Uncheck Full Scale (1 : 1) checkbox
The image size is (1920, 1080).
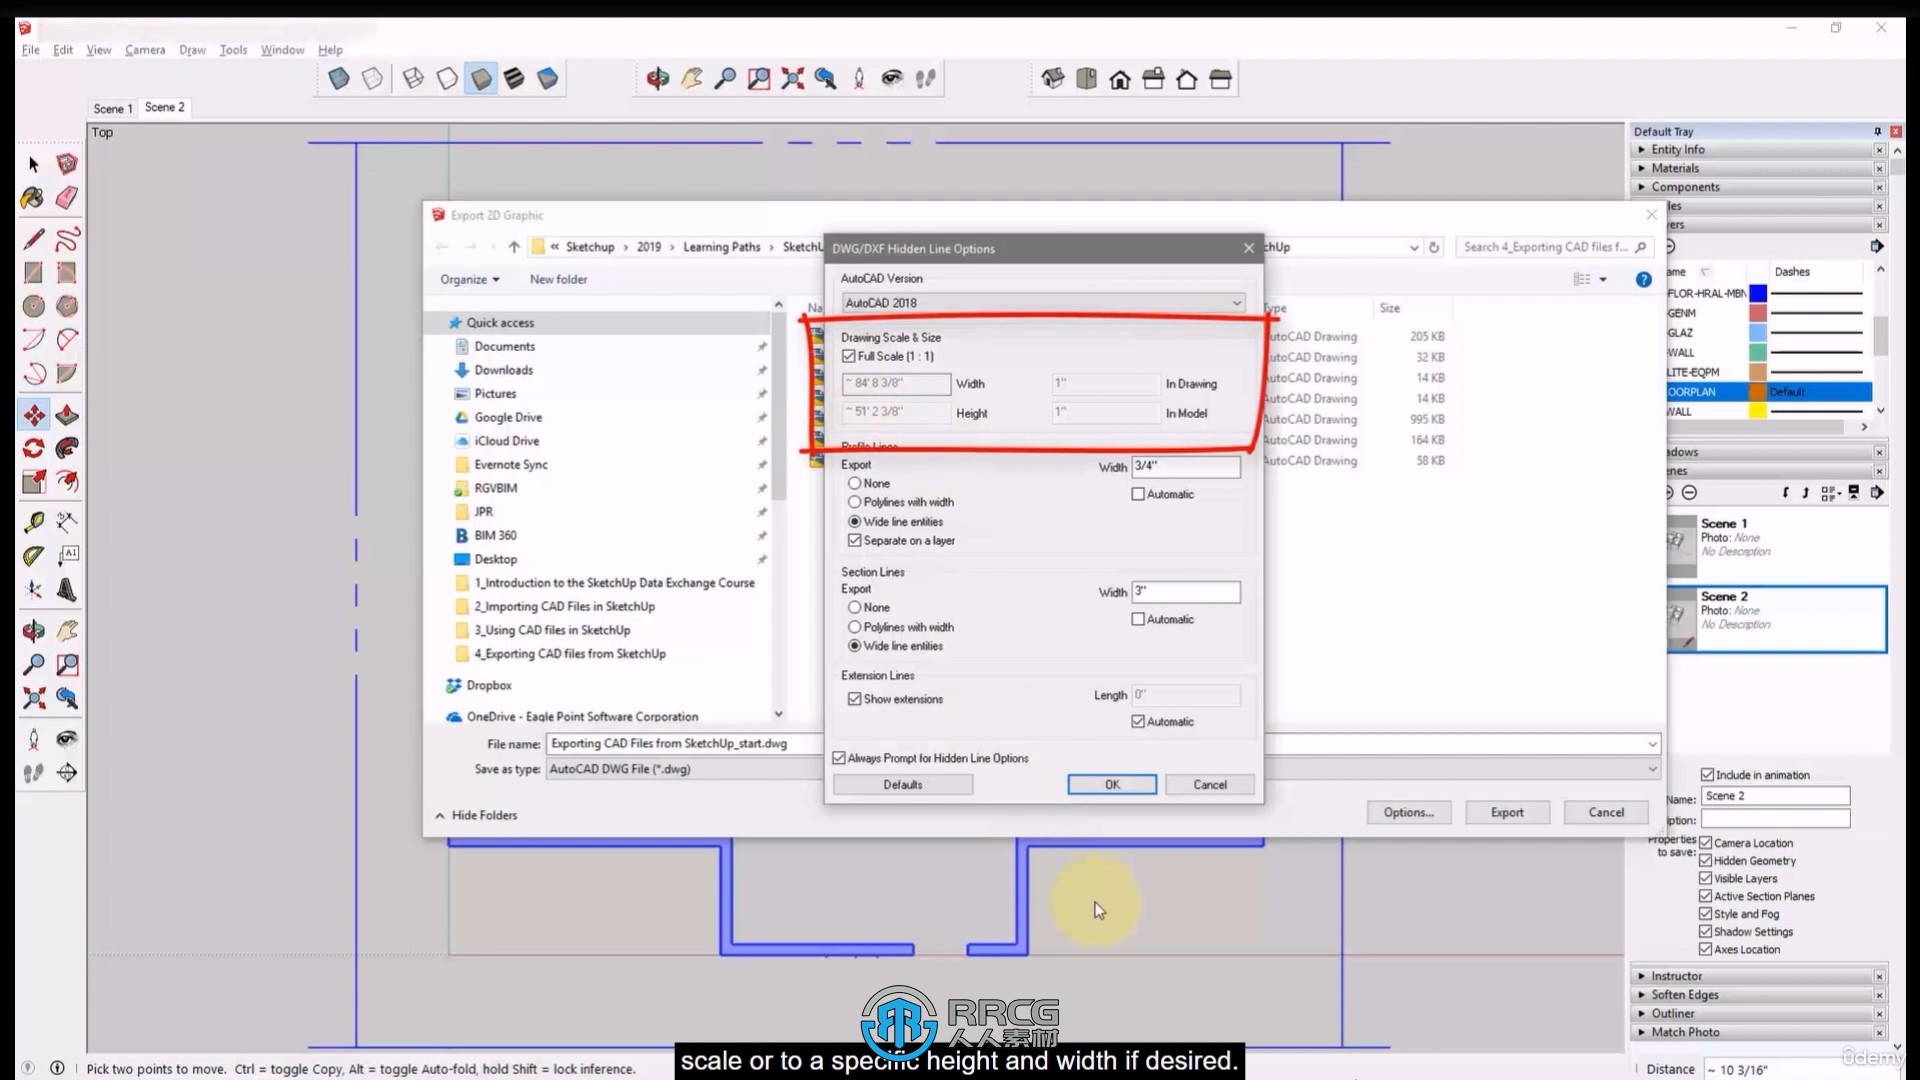[x=849, y=357]
